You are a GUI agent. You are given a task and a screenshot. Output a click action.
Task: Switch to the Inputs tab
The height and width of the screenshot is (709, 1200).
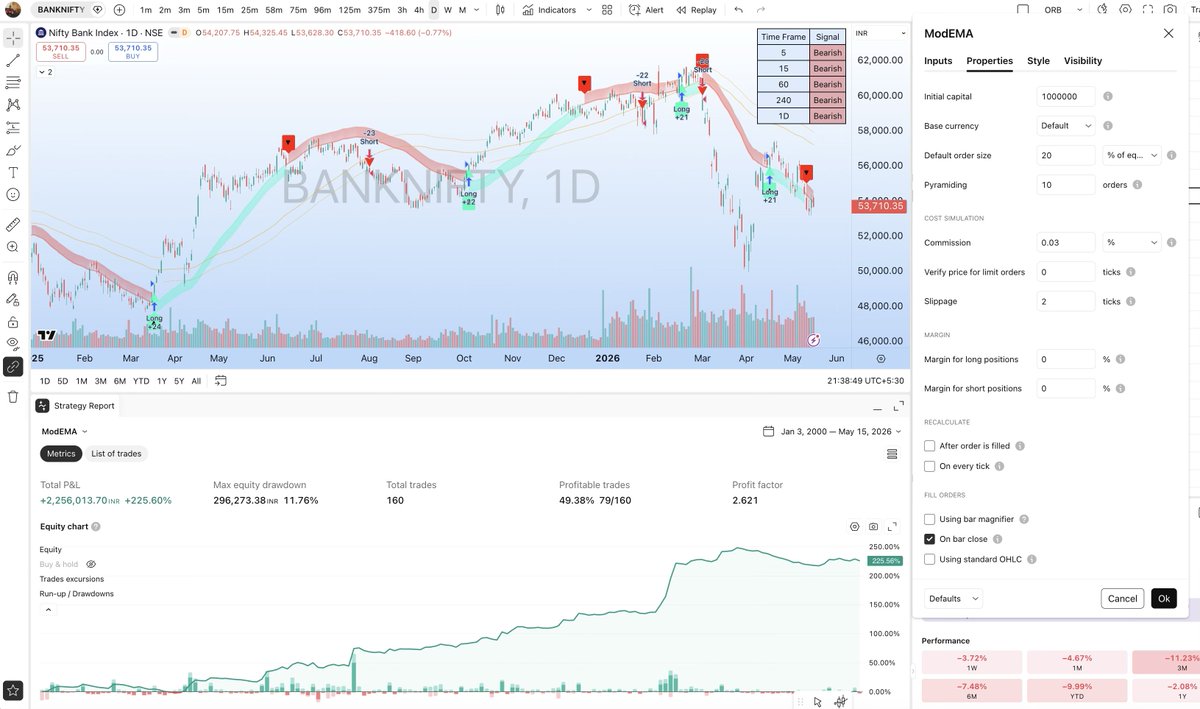click(938, 61)
